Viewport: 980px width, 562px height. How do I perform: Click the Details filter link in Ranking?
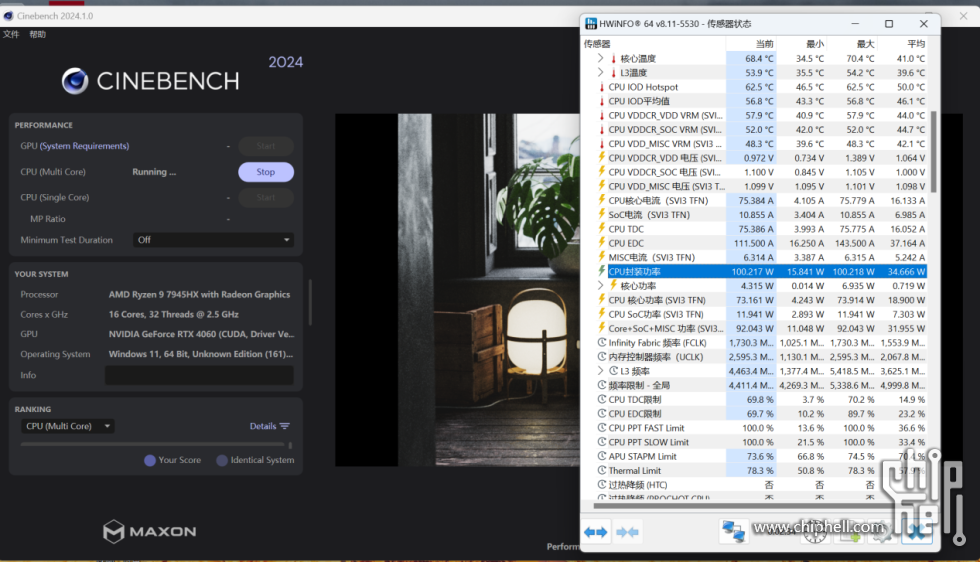269,426
